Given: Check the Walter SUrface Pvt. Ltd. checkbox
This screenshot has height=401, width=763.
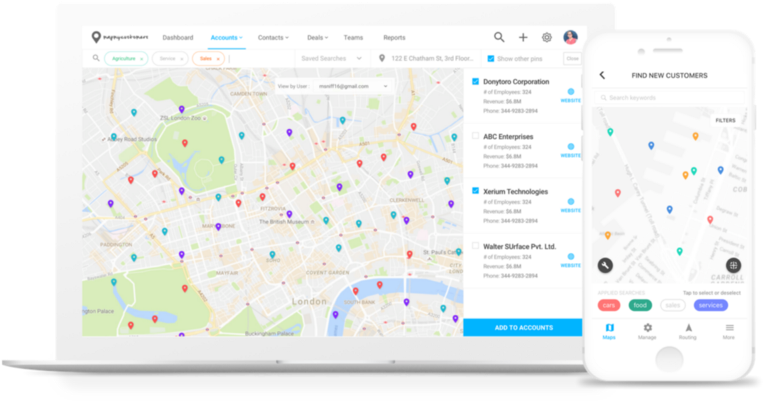Looking at the screenshot, I should point(475,246).
